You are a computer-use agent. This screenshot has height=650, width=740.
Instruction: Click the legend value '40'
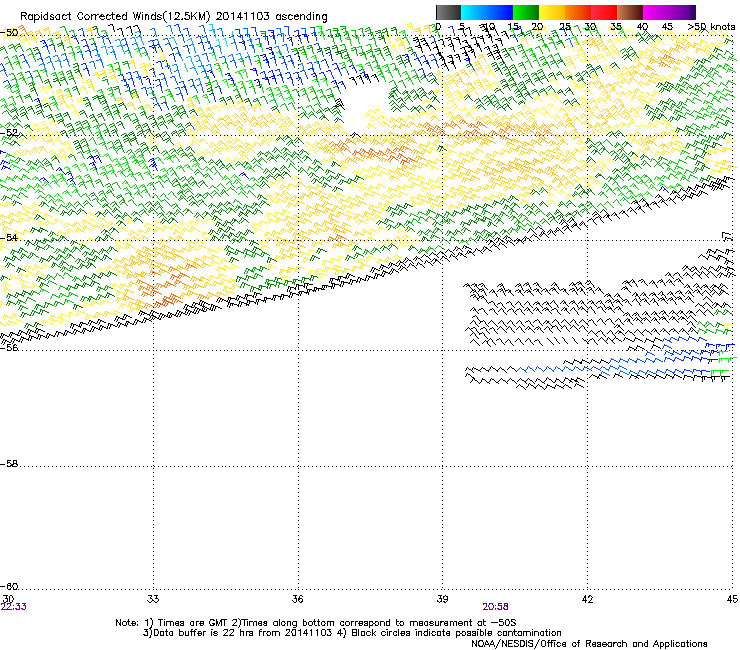pos(642,27)
